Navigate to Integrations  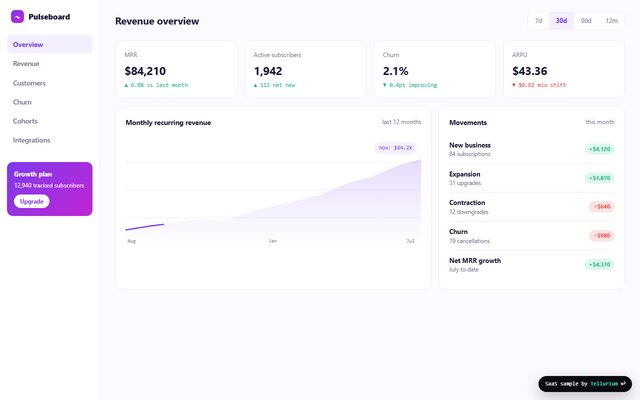[50, 140]
